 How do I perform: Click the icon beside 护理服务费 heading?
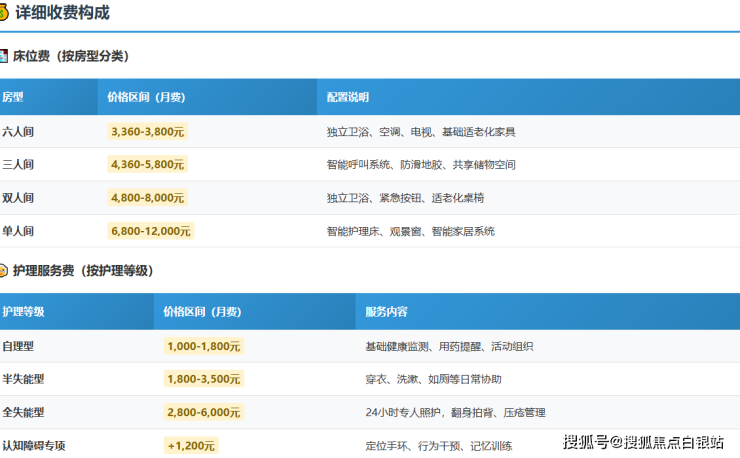3,271
